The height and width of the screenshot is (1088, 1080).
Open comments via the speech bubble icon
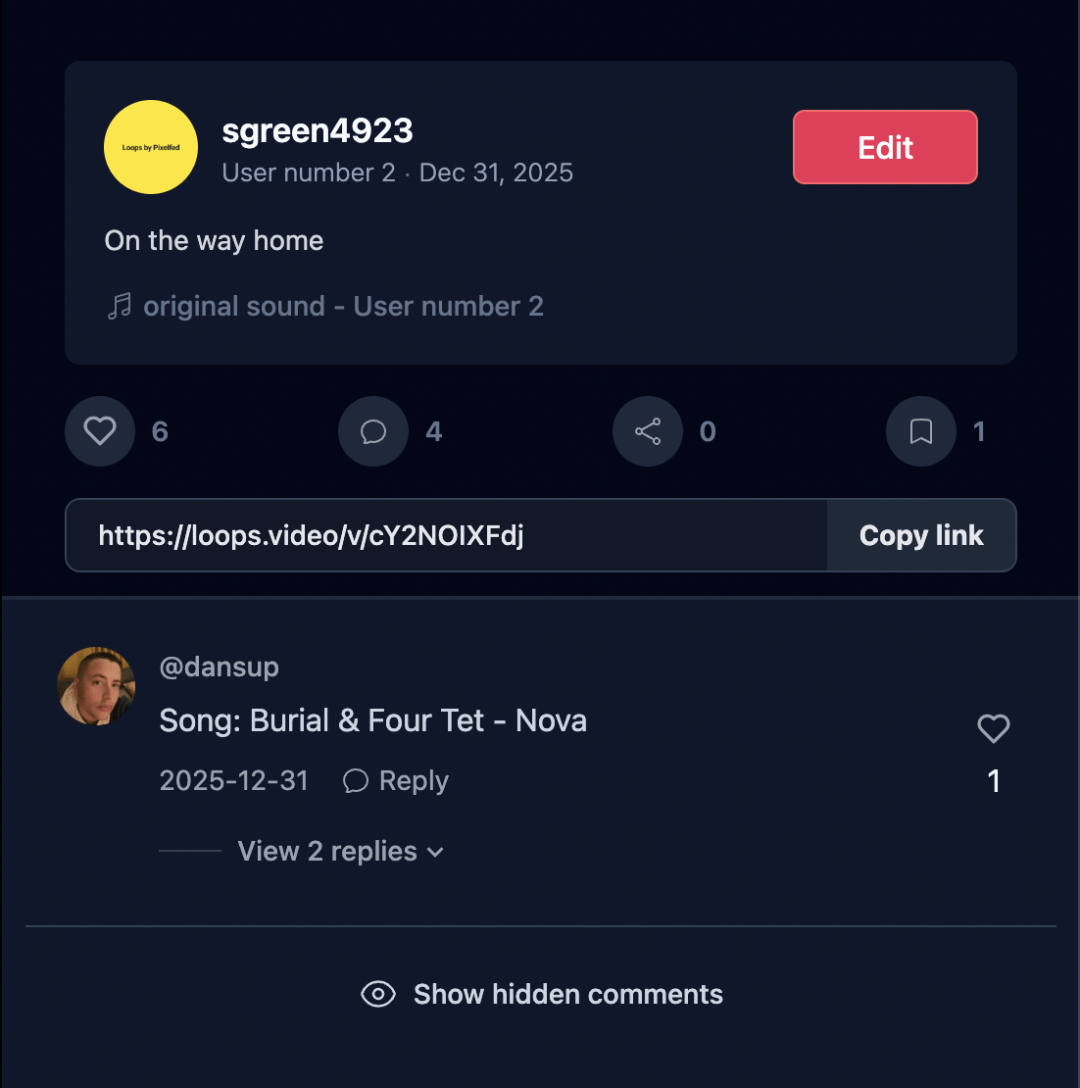coord(373,431)
